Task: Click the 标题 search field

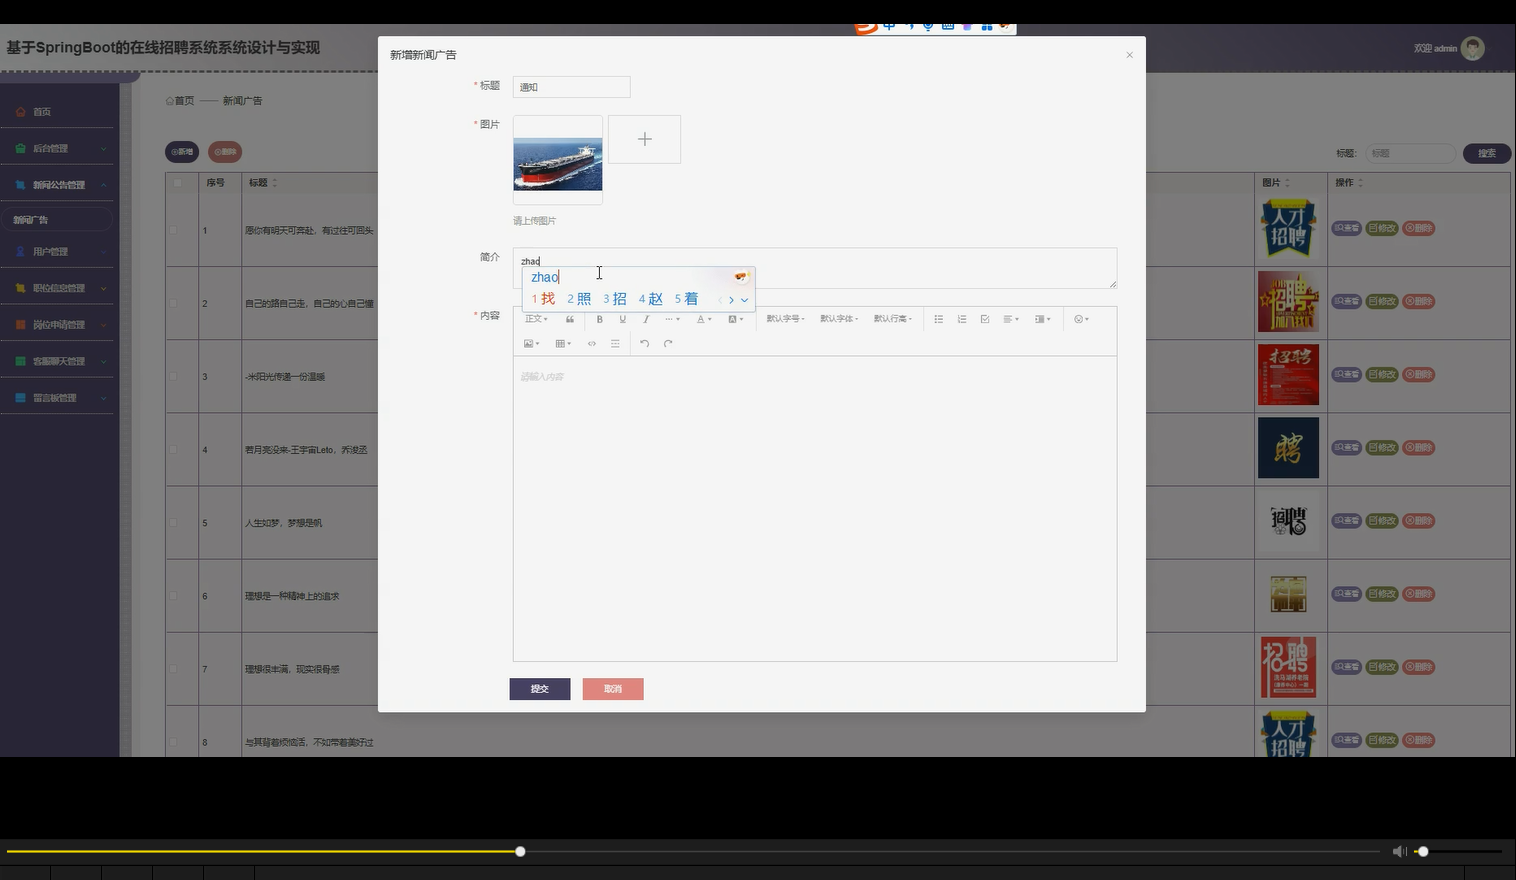Action: [x=1410, y=153]
